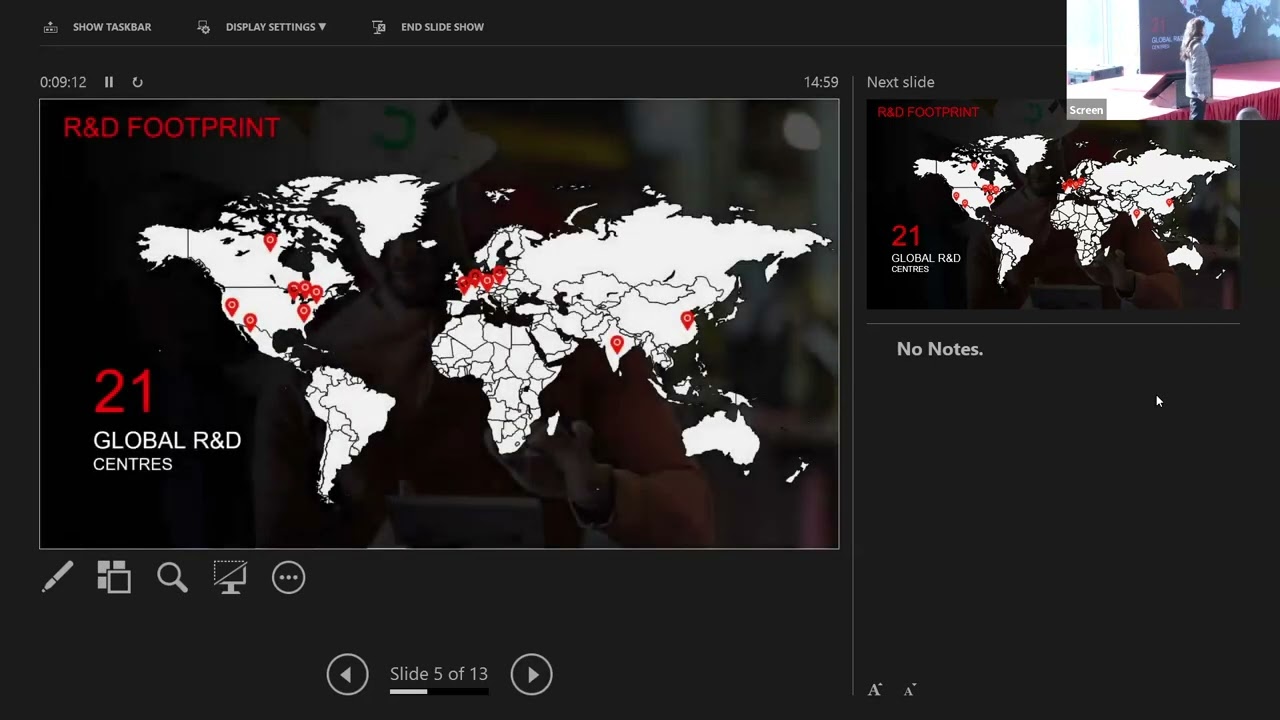Restart the presentation timer

[137, 82]
